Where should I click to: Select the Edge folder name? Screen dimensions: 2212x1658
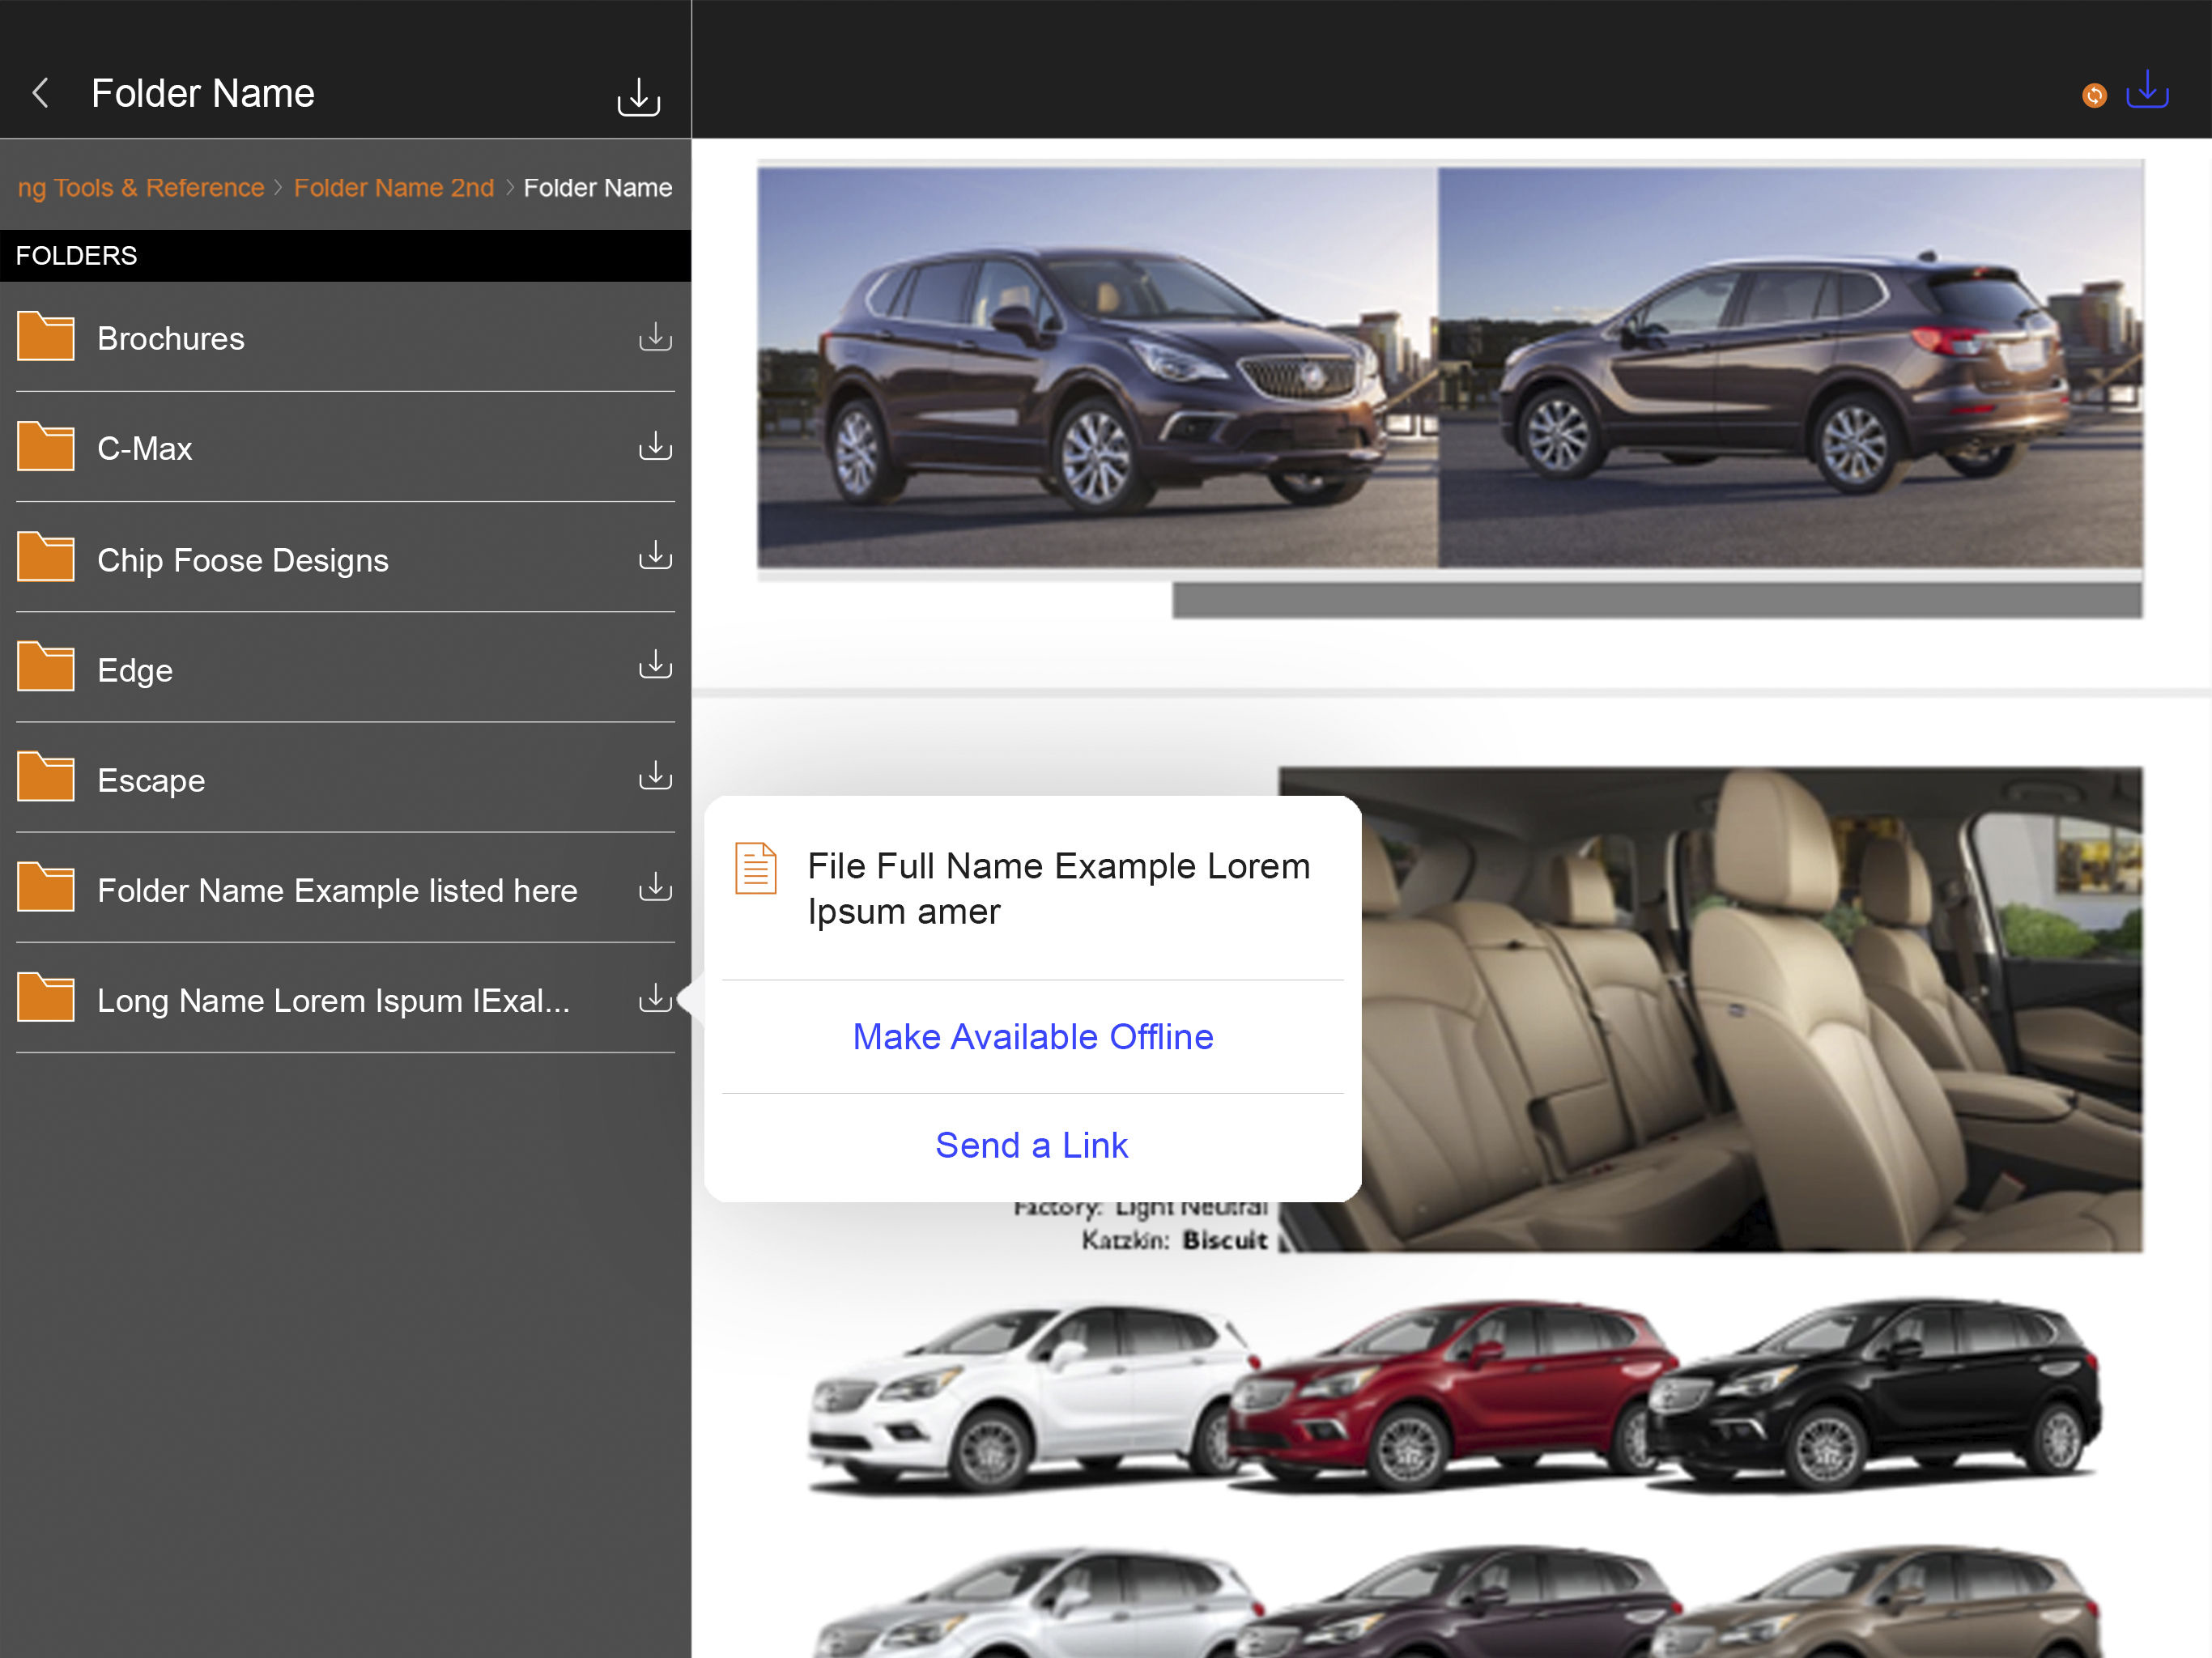pos(135,671)
